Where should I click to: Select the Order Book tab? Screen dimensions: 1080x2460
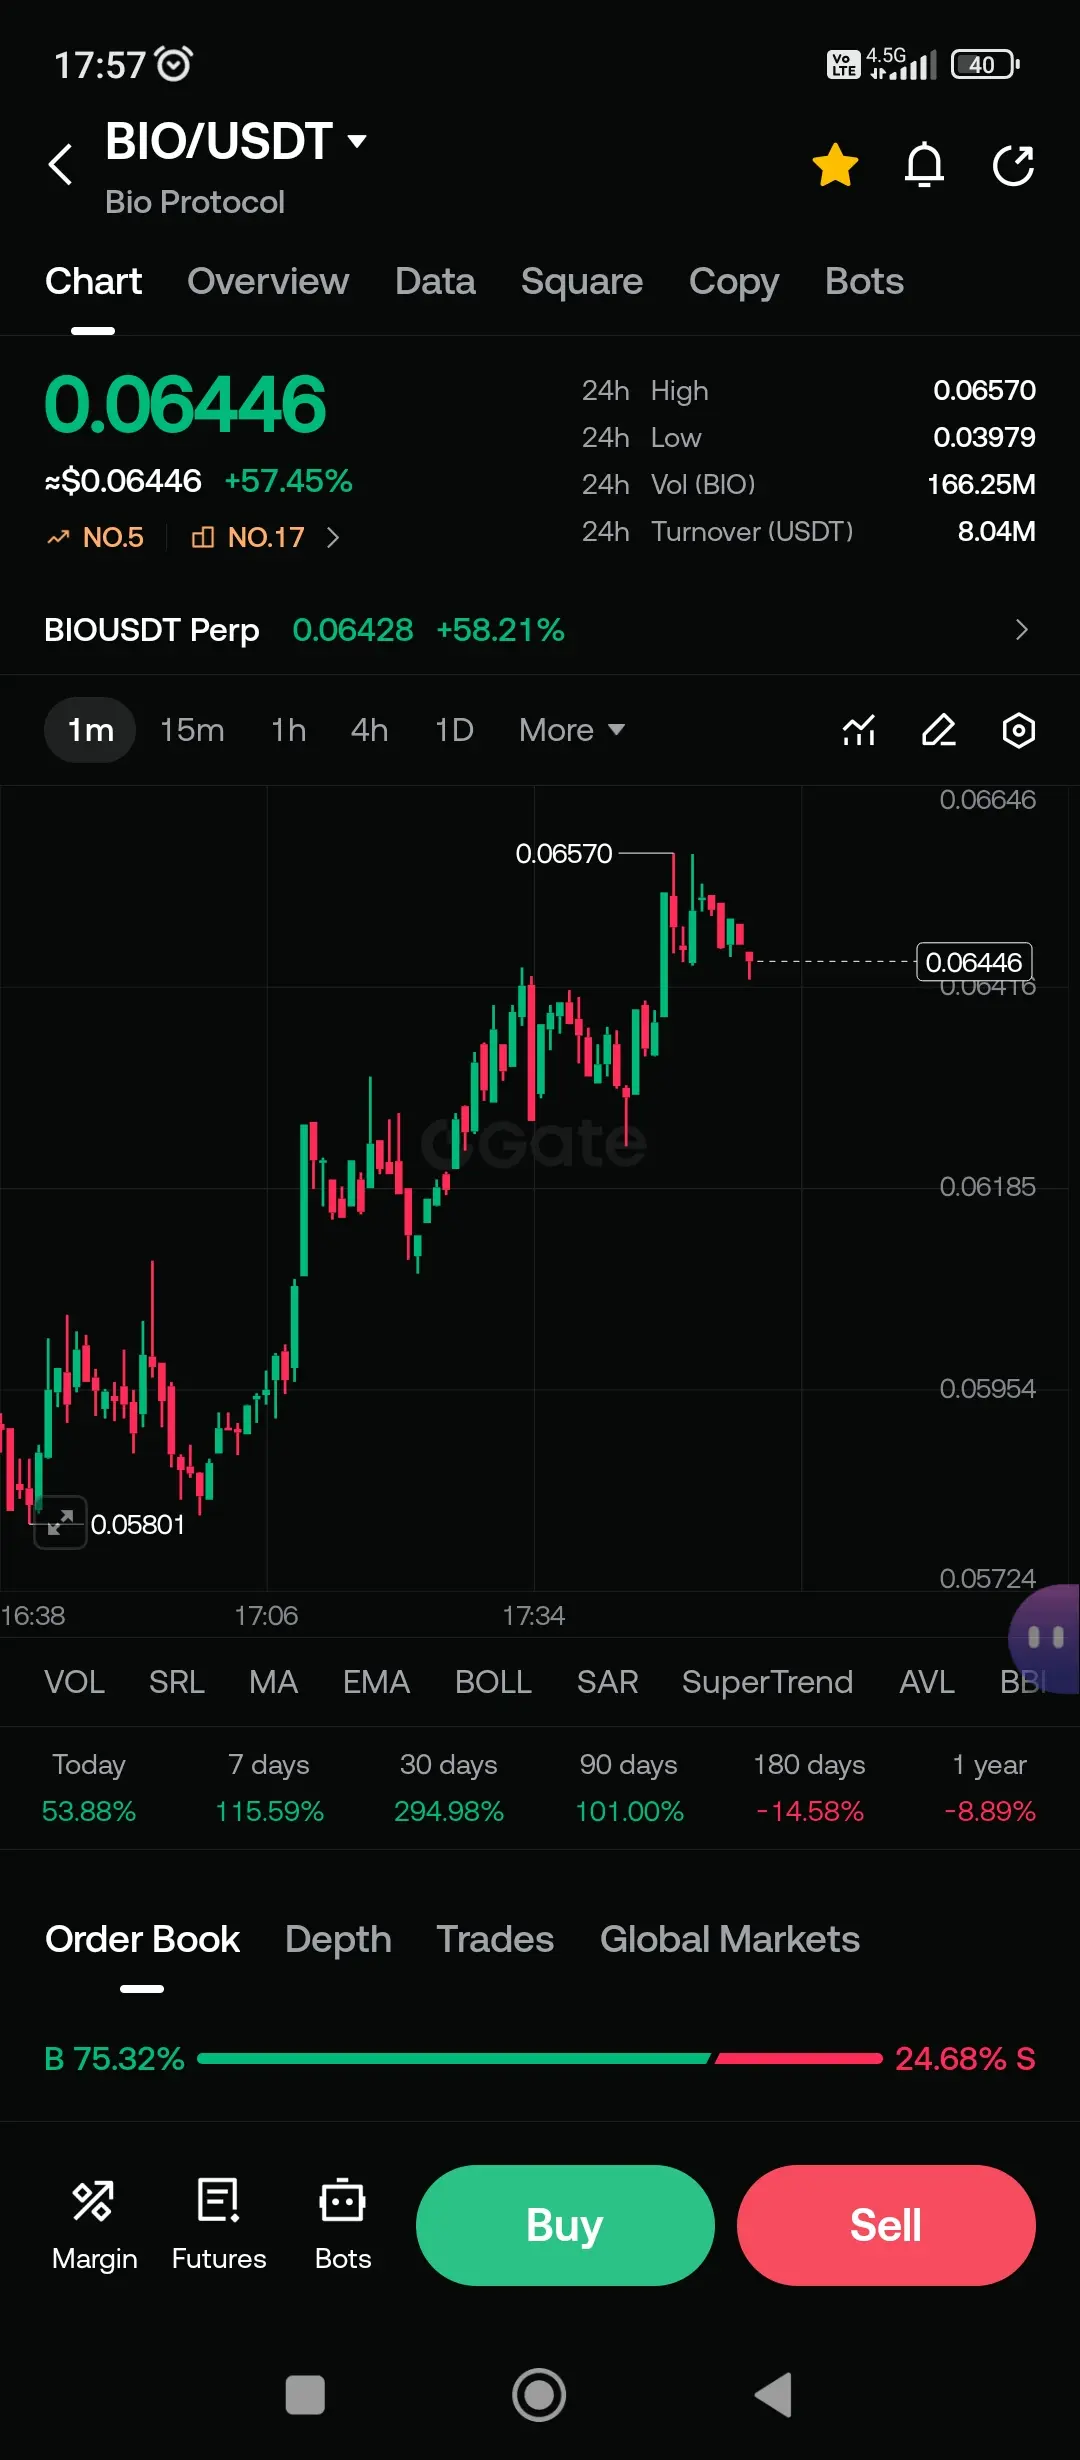(x=142, y=1940)
